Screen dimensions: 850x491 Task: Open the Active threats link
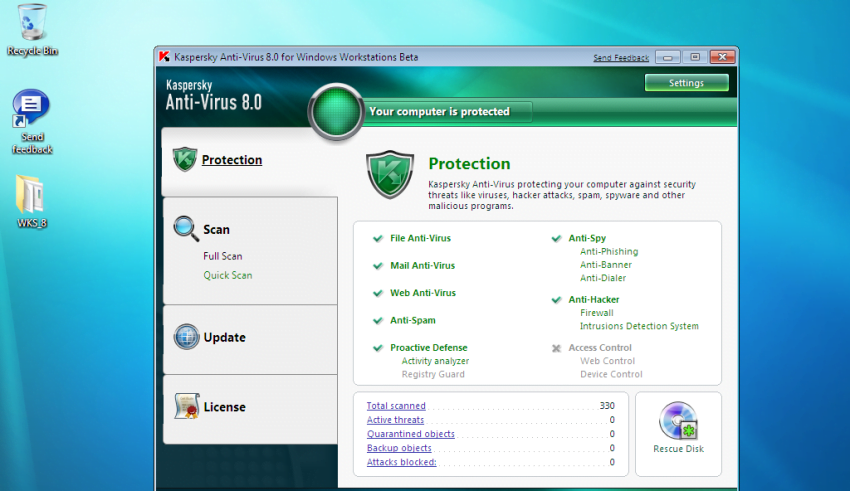click(x=395, y=419)
